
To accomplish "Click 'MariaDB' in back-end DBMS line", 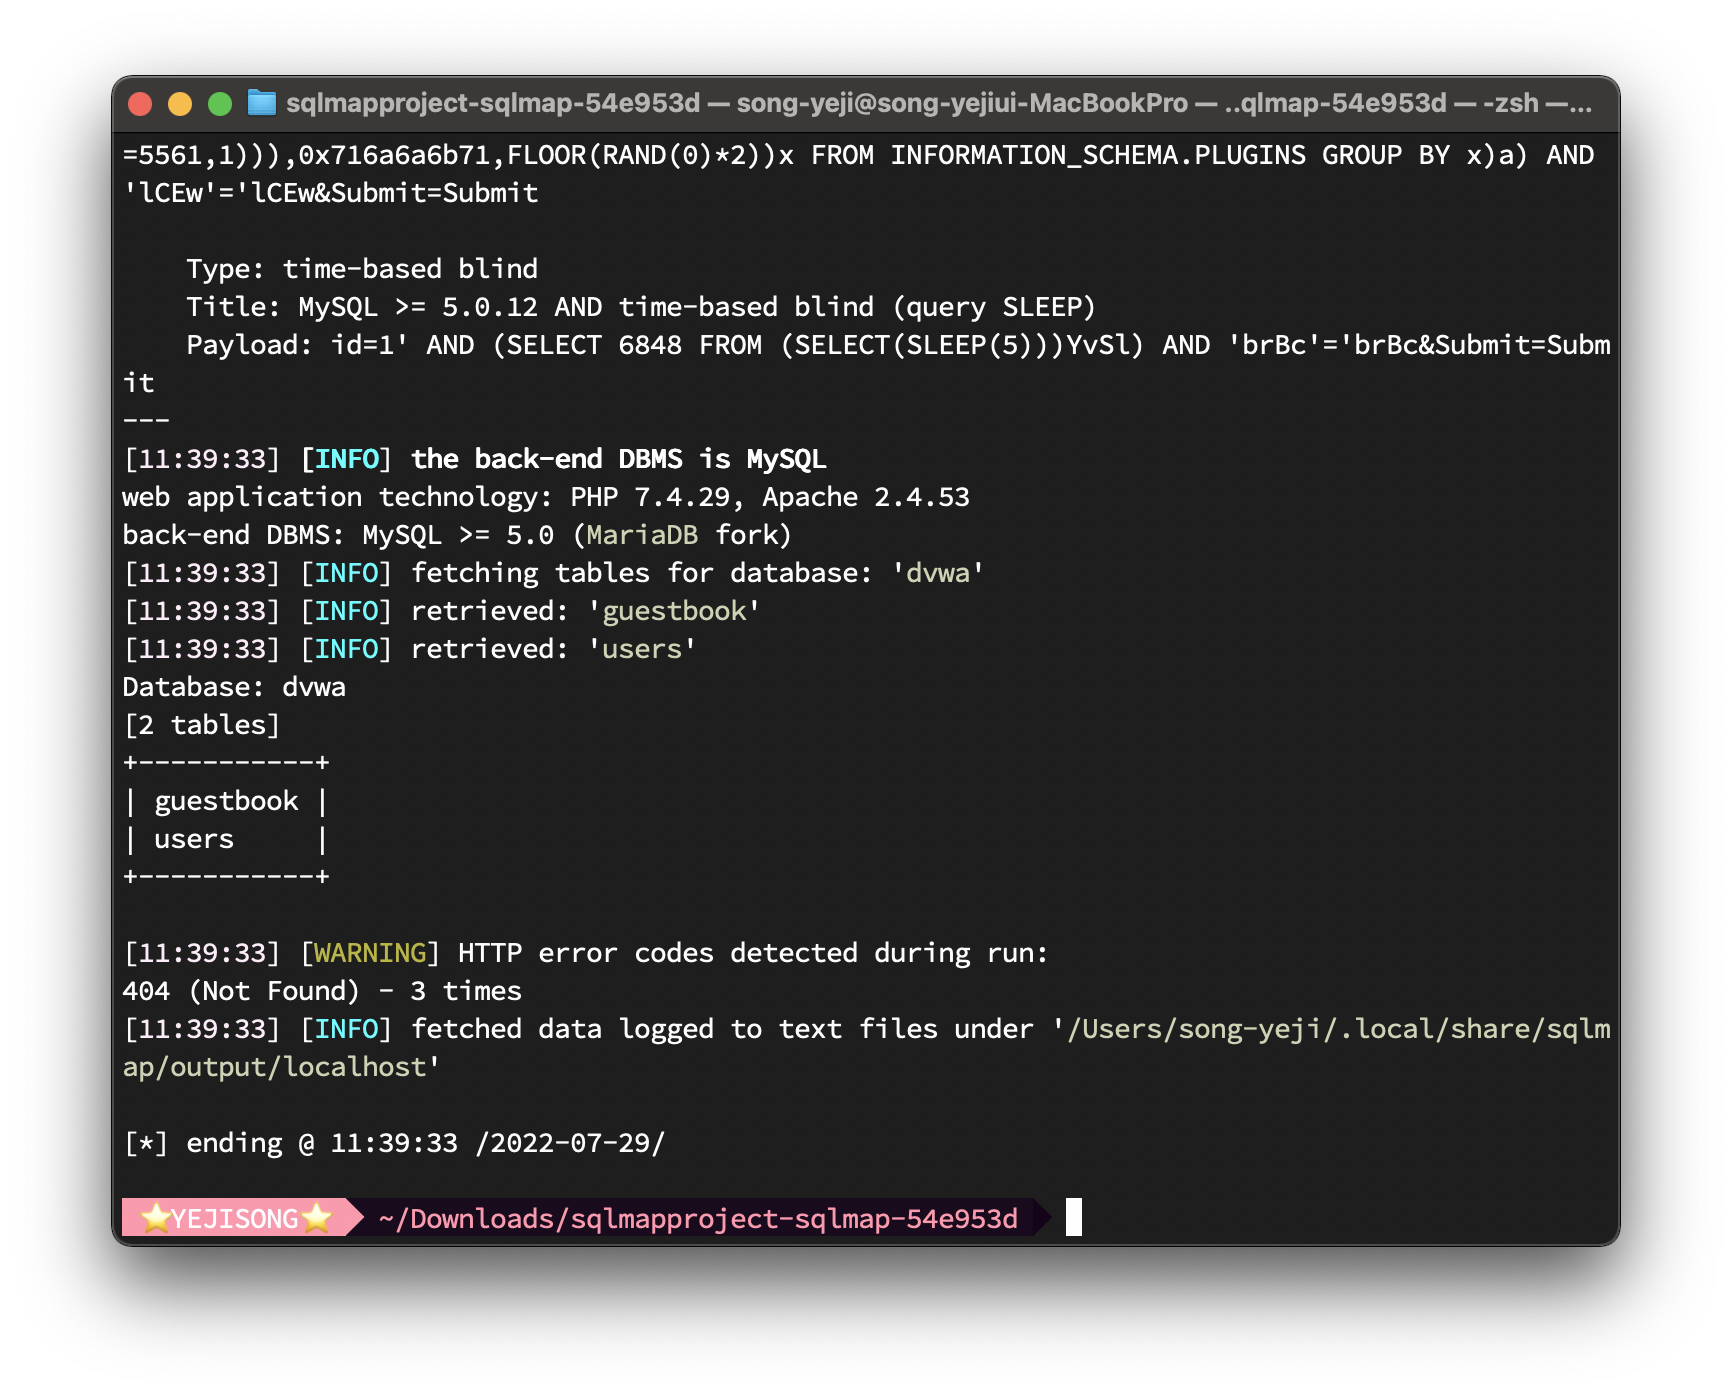I will click(642, 535).
